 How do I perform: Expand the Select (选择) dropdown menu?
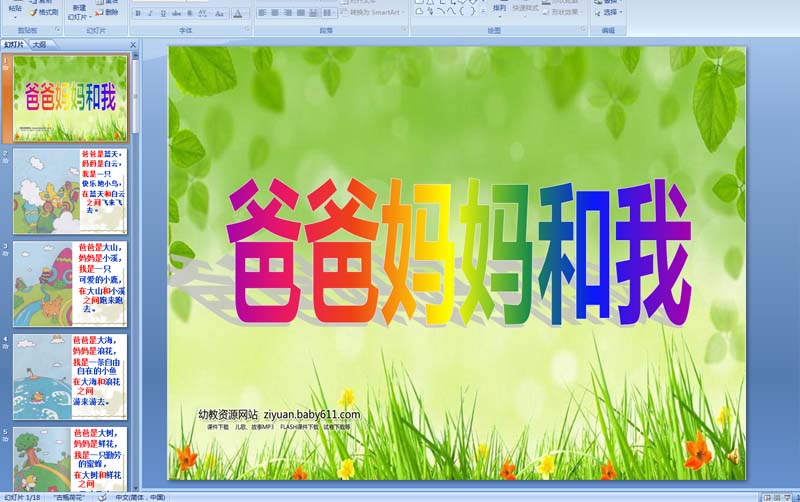[x=610, y=14]
